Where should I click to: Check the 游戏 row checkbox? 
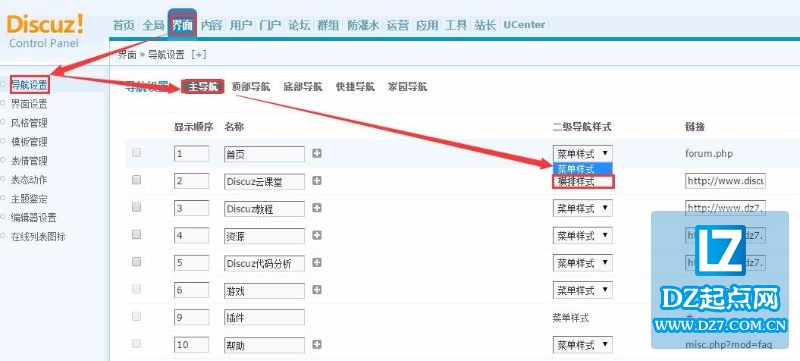click(136, 289)
